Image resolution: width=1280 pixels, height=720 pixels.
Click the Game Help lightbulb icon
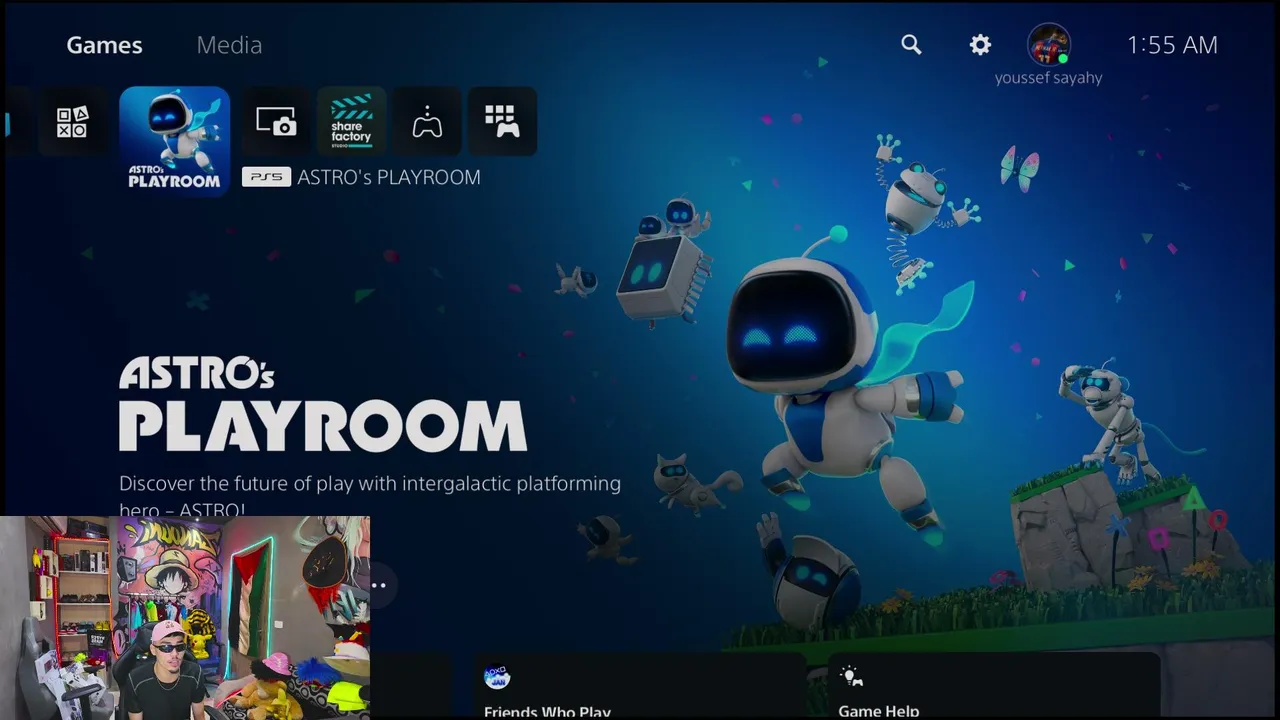[851, 677]
